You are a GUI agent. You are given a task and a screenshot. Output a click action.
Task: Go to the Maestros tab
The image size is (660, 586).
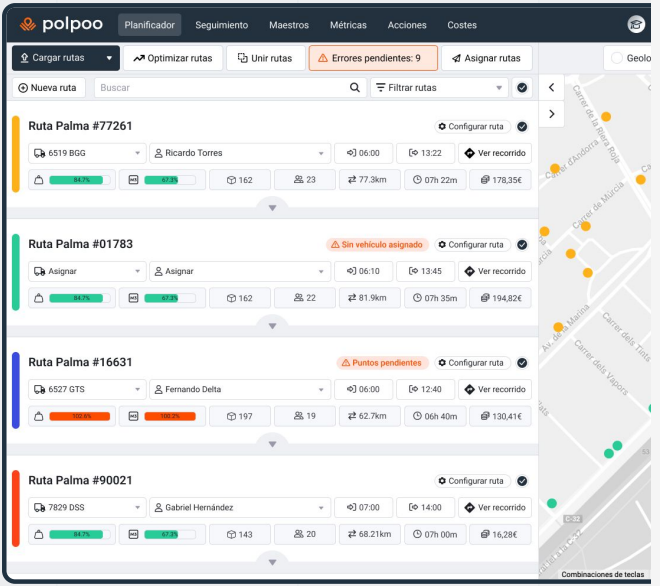(289, 25)
